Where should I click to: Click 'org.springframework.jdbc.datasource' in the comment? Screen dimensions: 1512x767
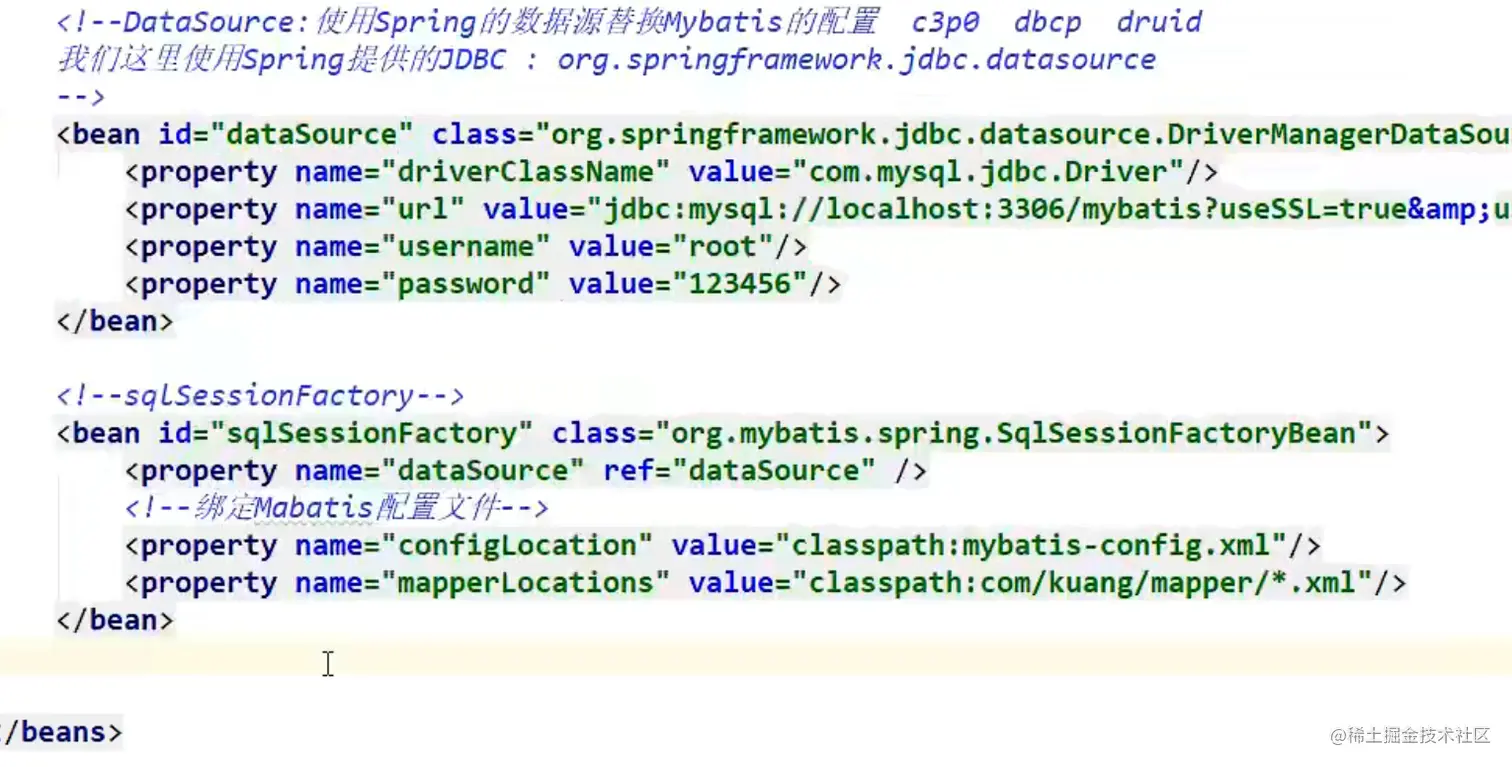pyautogui.click(x=856, y=60)
